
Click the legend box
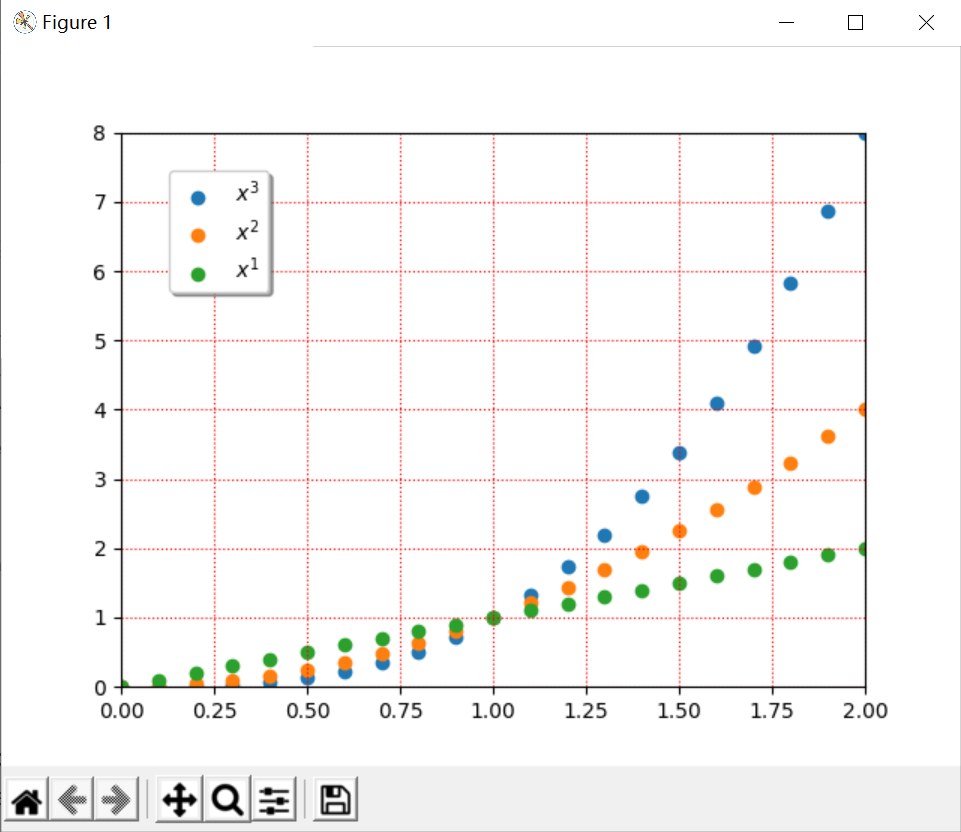click(220, 230)
